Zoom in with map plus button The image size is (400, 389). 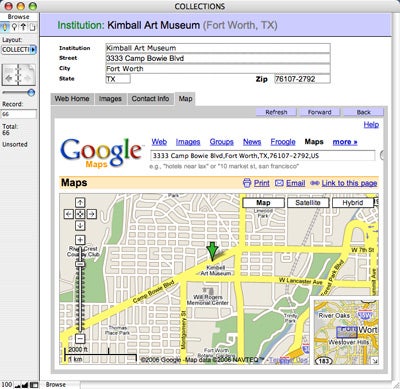[x=80, y=240]
